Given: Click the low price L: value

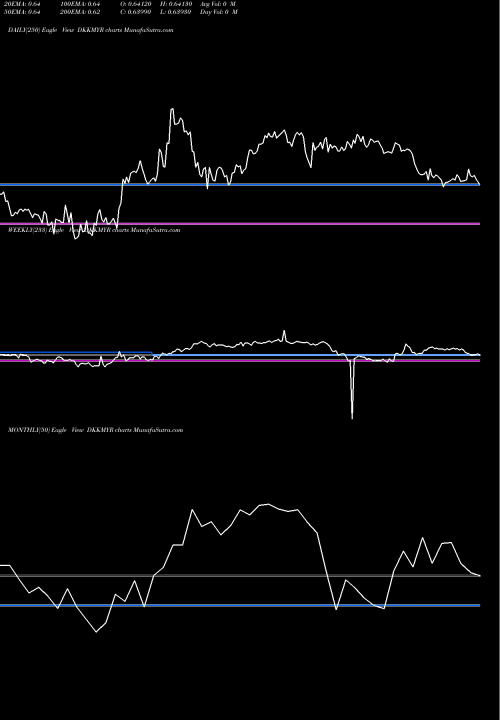Looking at the screenshot, I should (176, 12).
